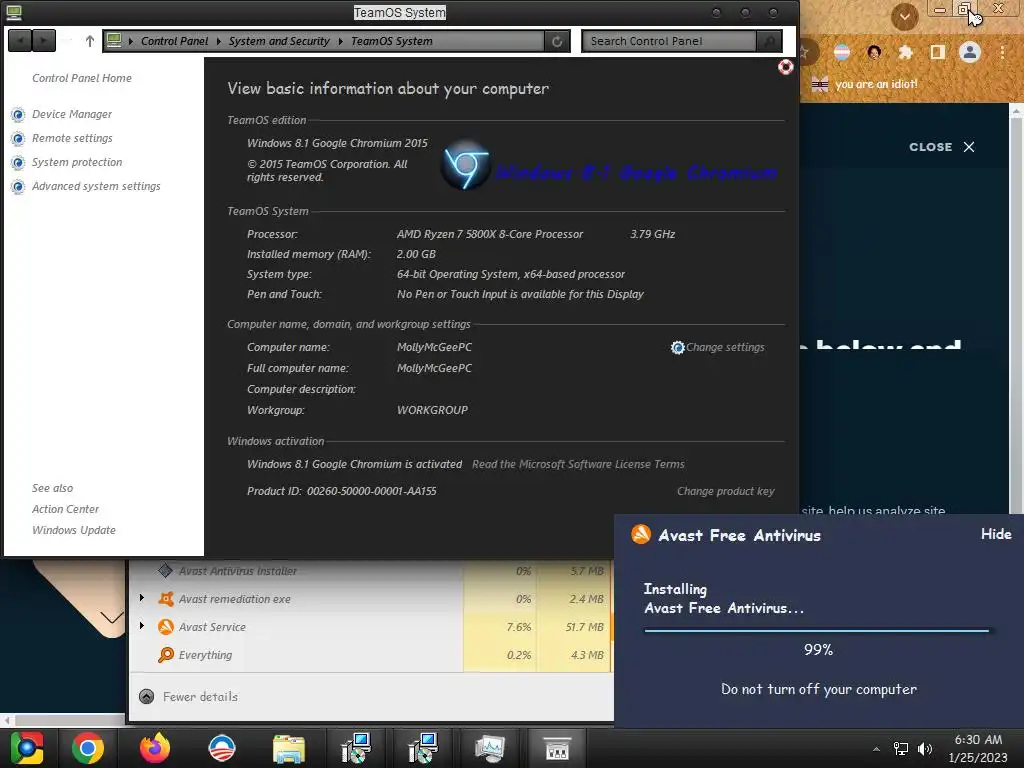Expand the Avast Service process row
1024x768 pixels.
coord(142,626)
